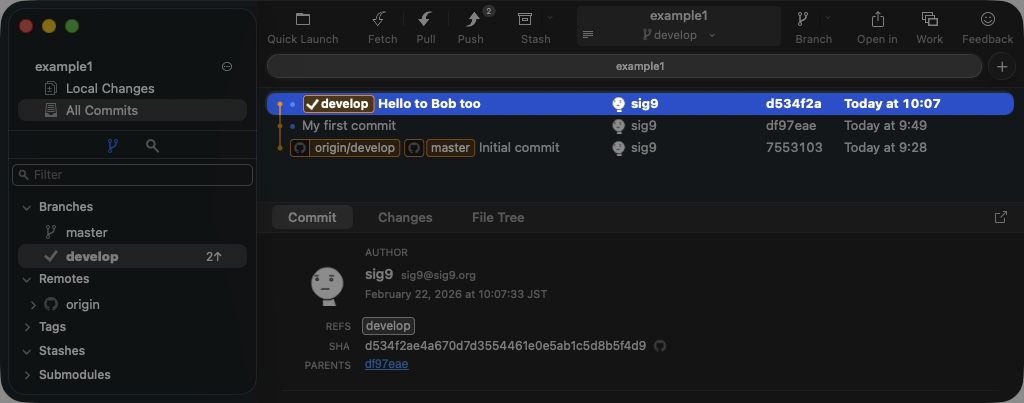Fetch from remote using Fetch icon
1024x403 pixels.
pos(381,20)
